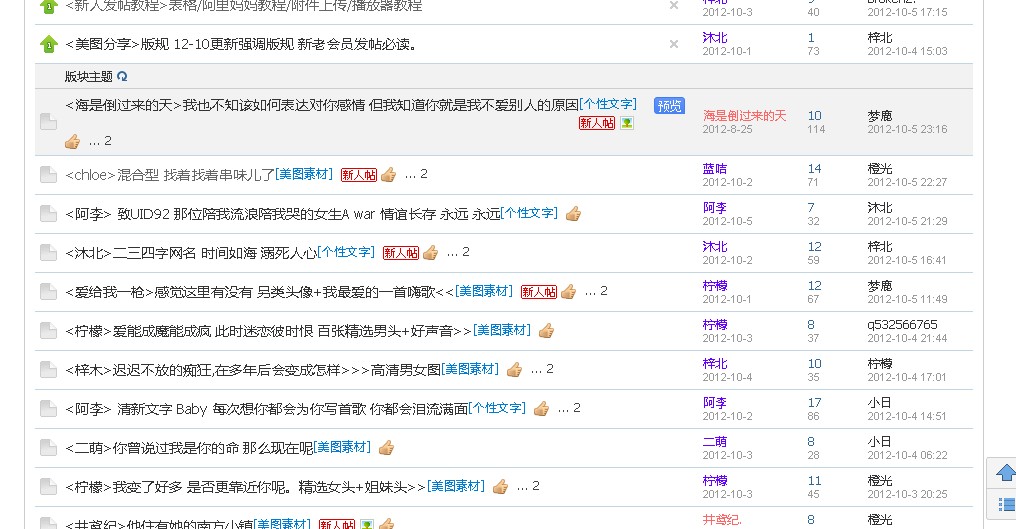
Task: Click the thumbs-up icon in 迟迟不放的痴狂 thread
Action: click(x=514, y=370)
